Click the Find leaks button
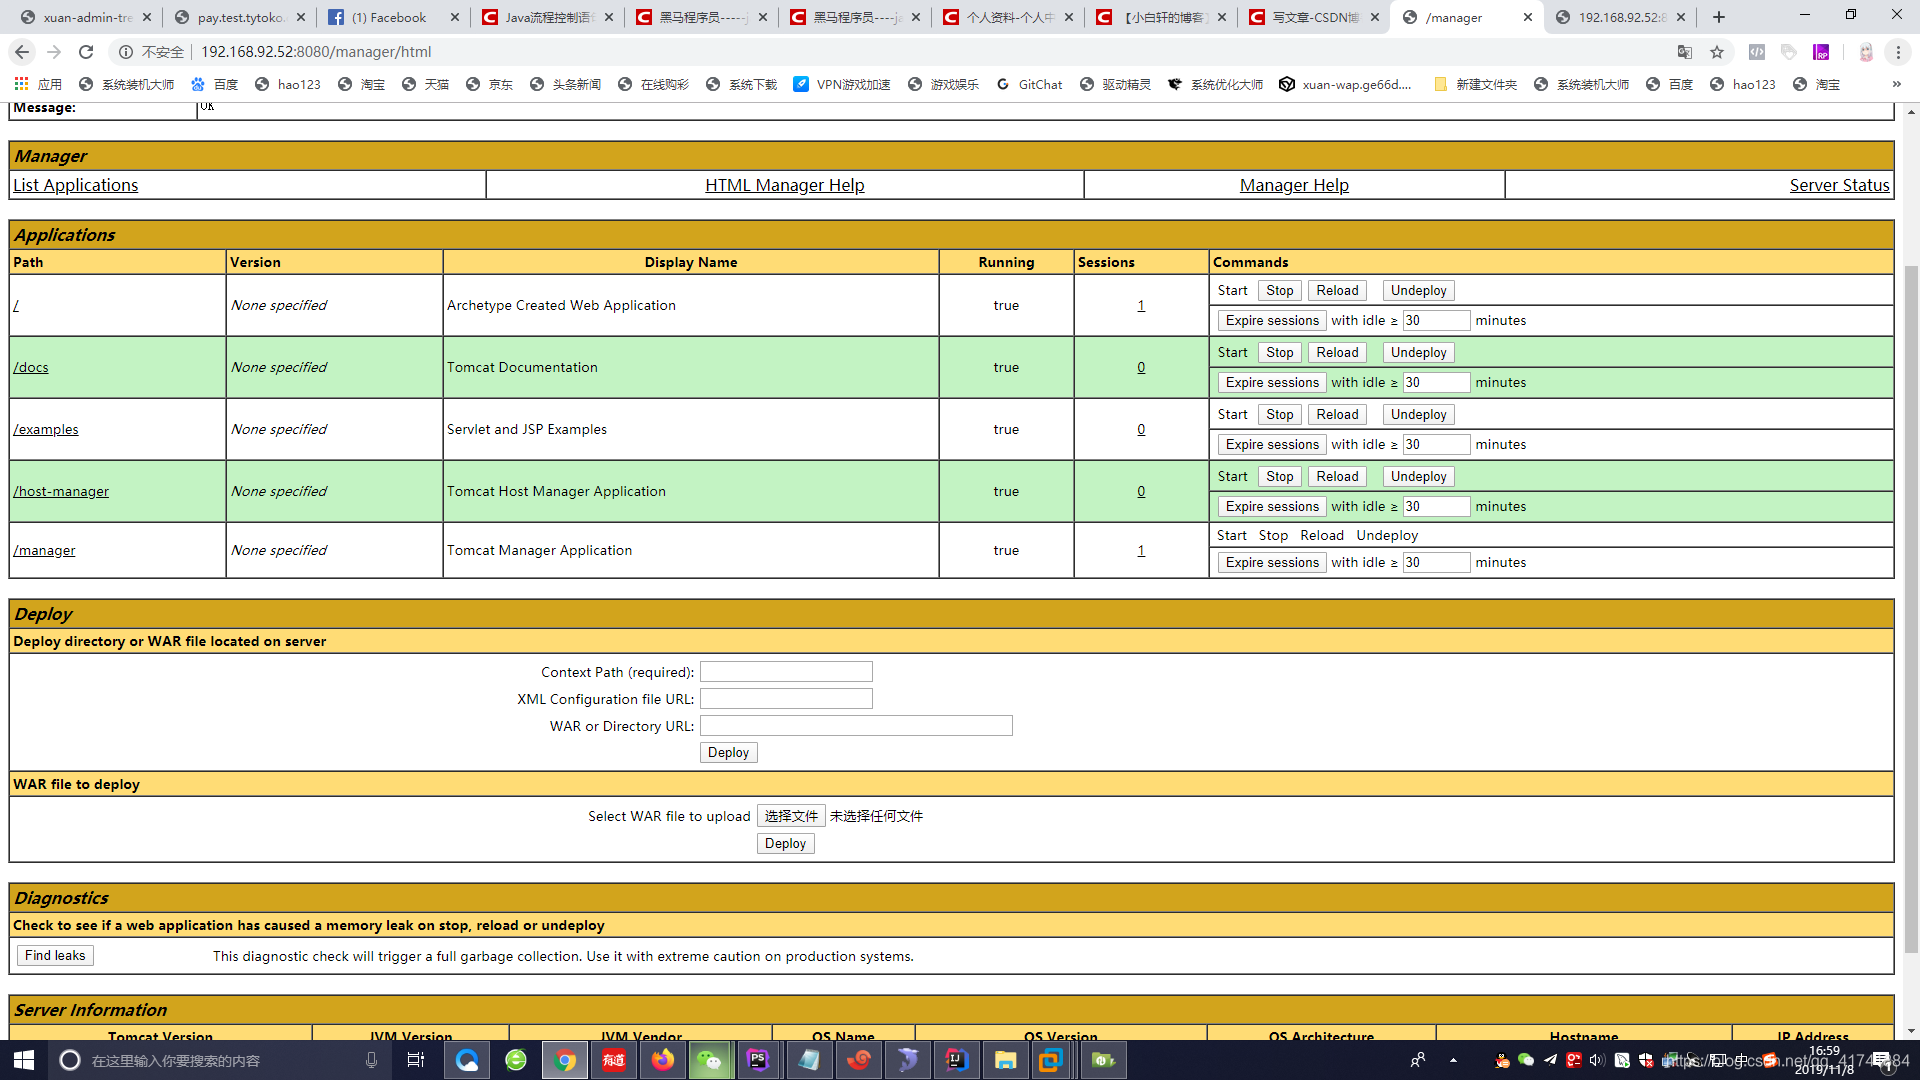1920x1080 pixels. (x=55, y=956)
